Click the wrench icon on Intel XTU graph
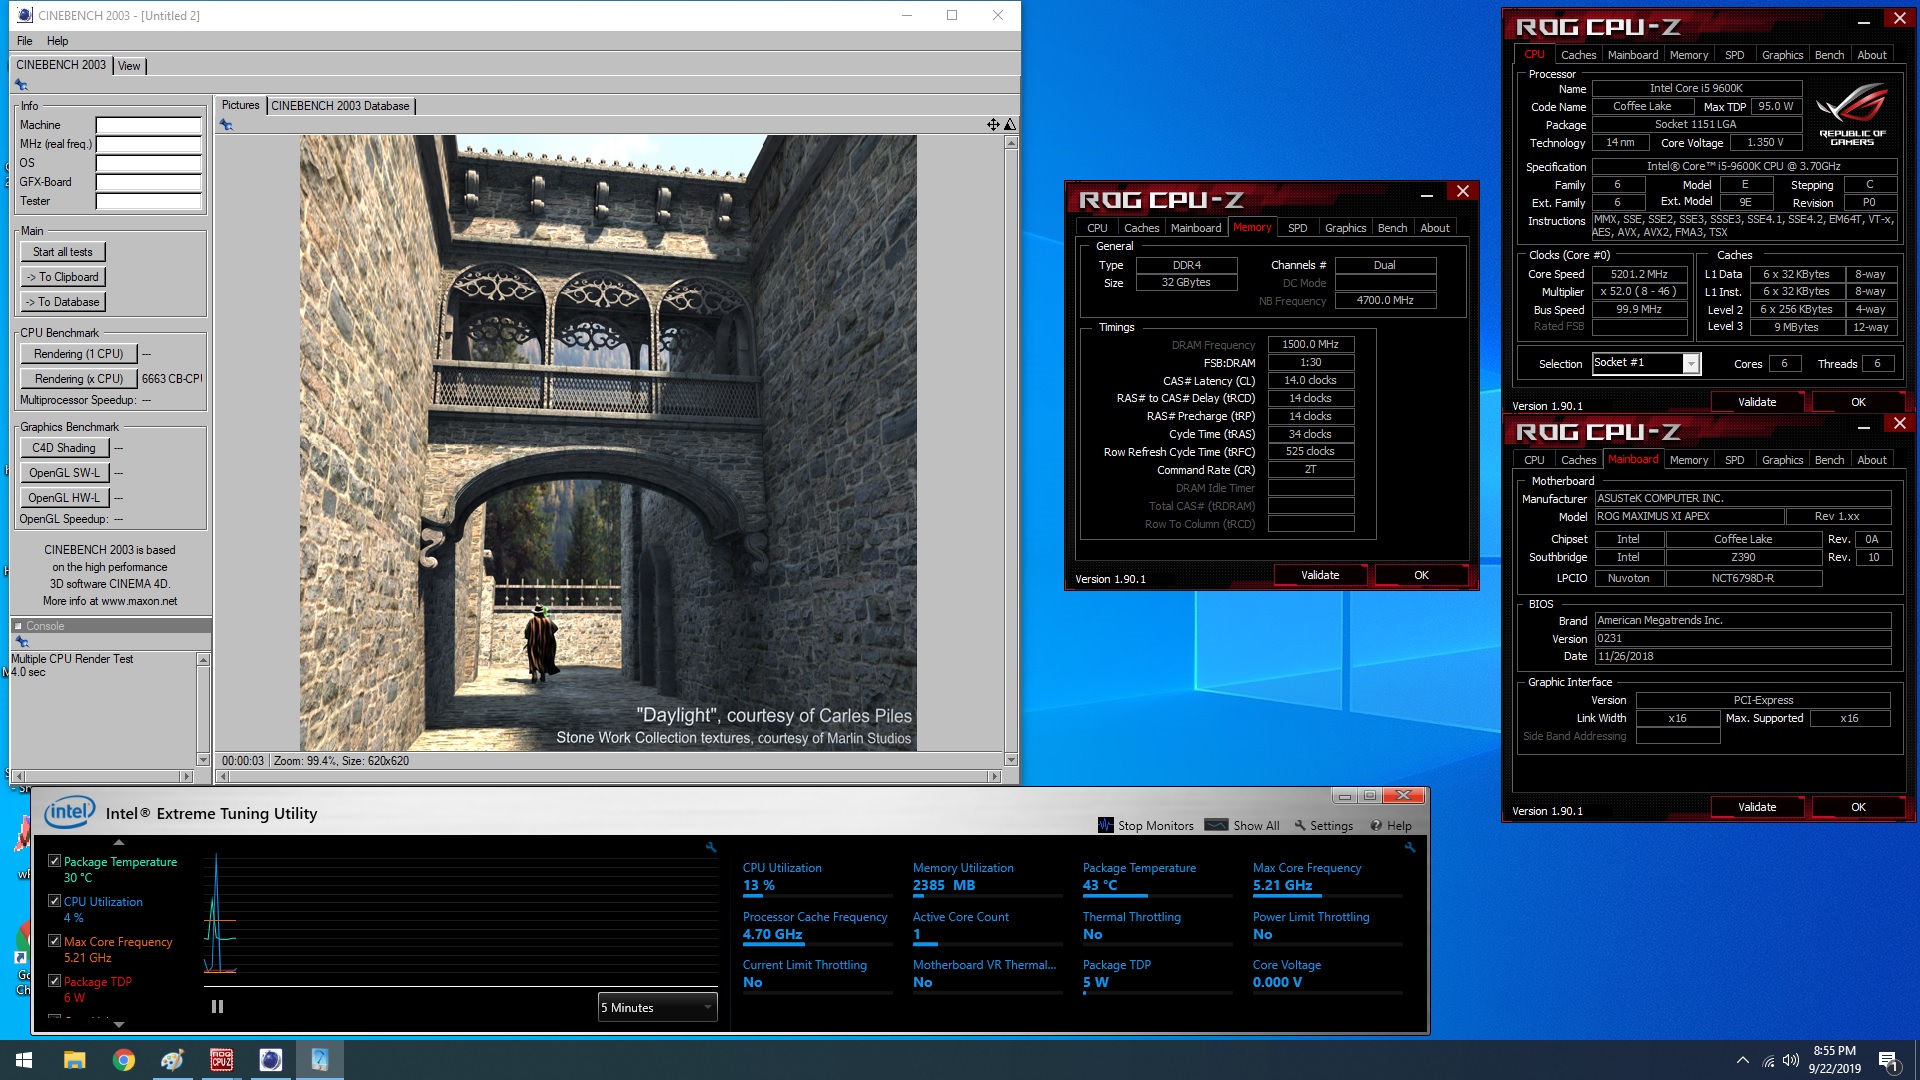This screenshot has width=1920, height=1080. [711, 847]
